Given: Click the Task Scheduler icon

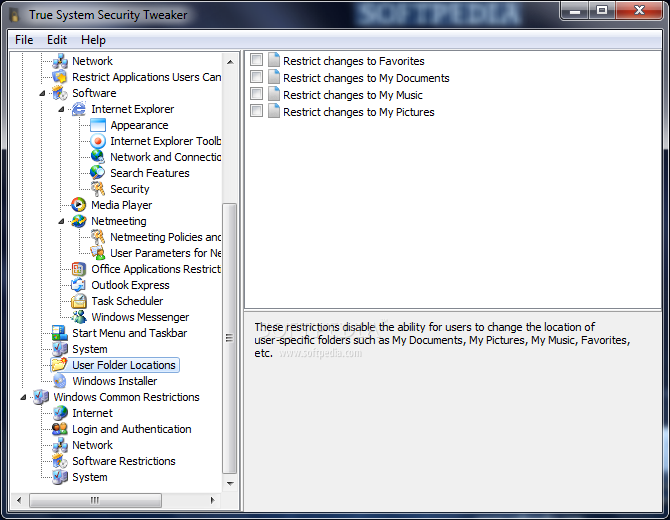Looking at the screenshot, I should (79, 301).
